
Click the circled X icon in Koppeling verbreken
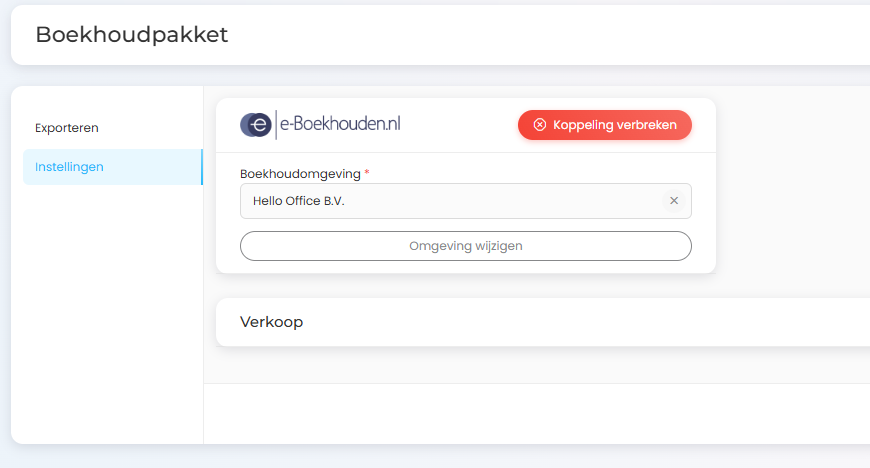(x=540, y=125)
